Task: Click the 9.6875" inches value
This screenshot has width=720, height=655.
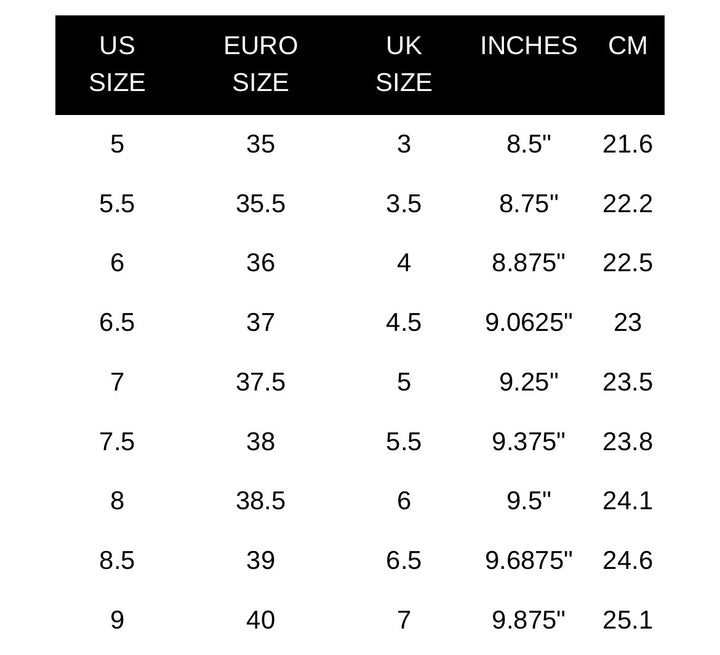Action: click(529, 560)
